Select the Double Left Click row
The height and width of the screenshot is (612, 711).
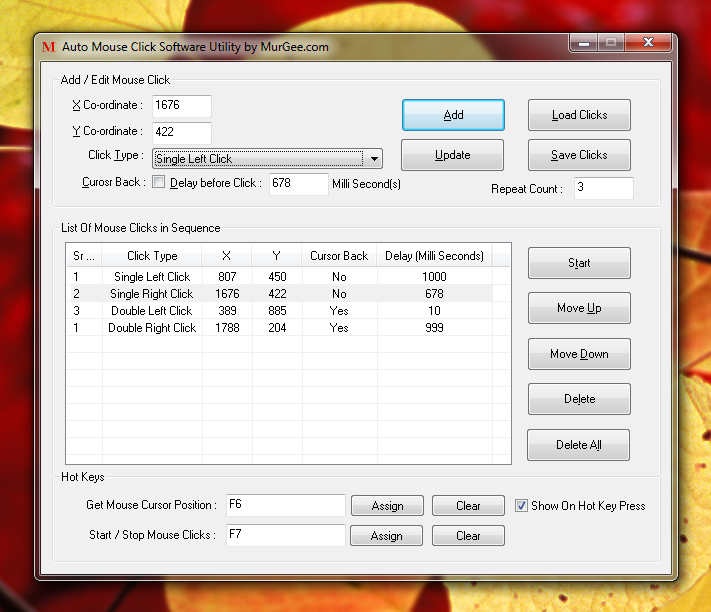click(280, 311)
